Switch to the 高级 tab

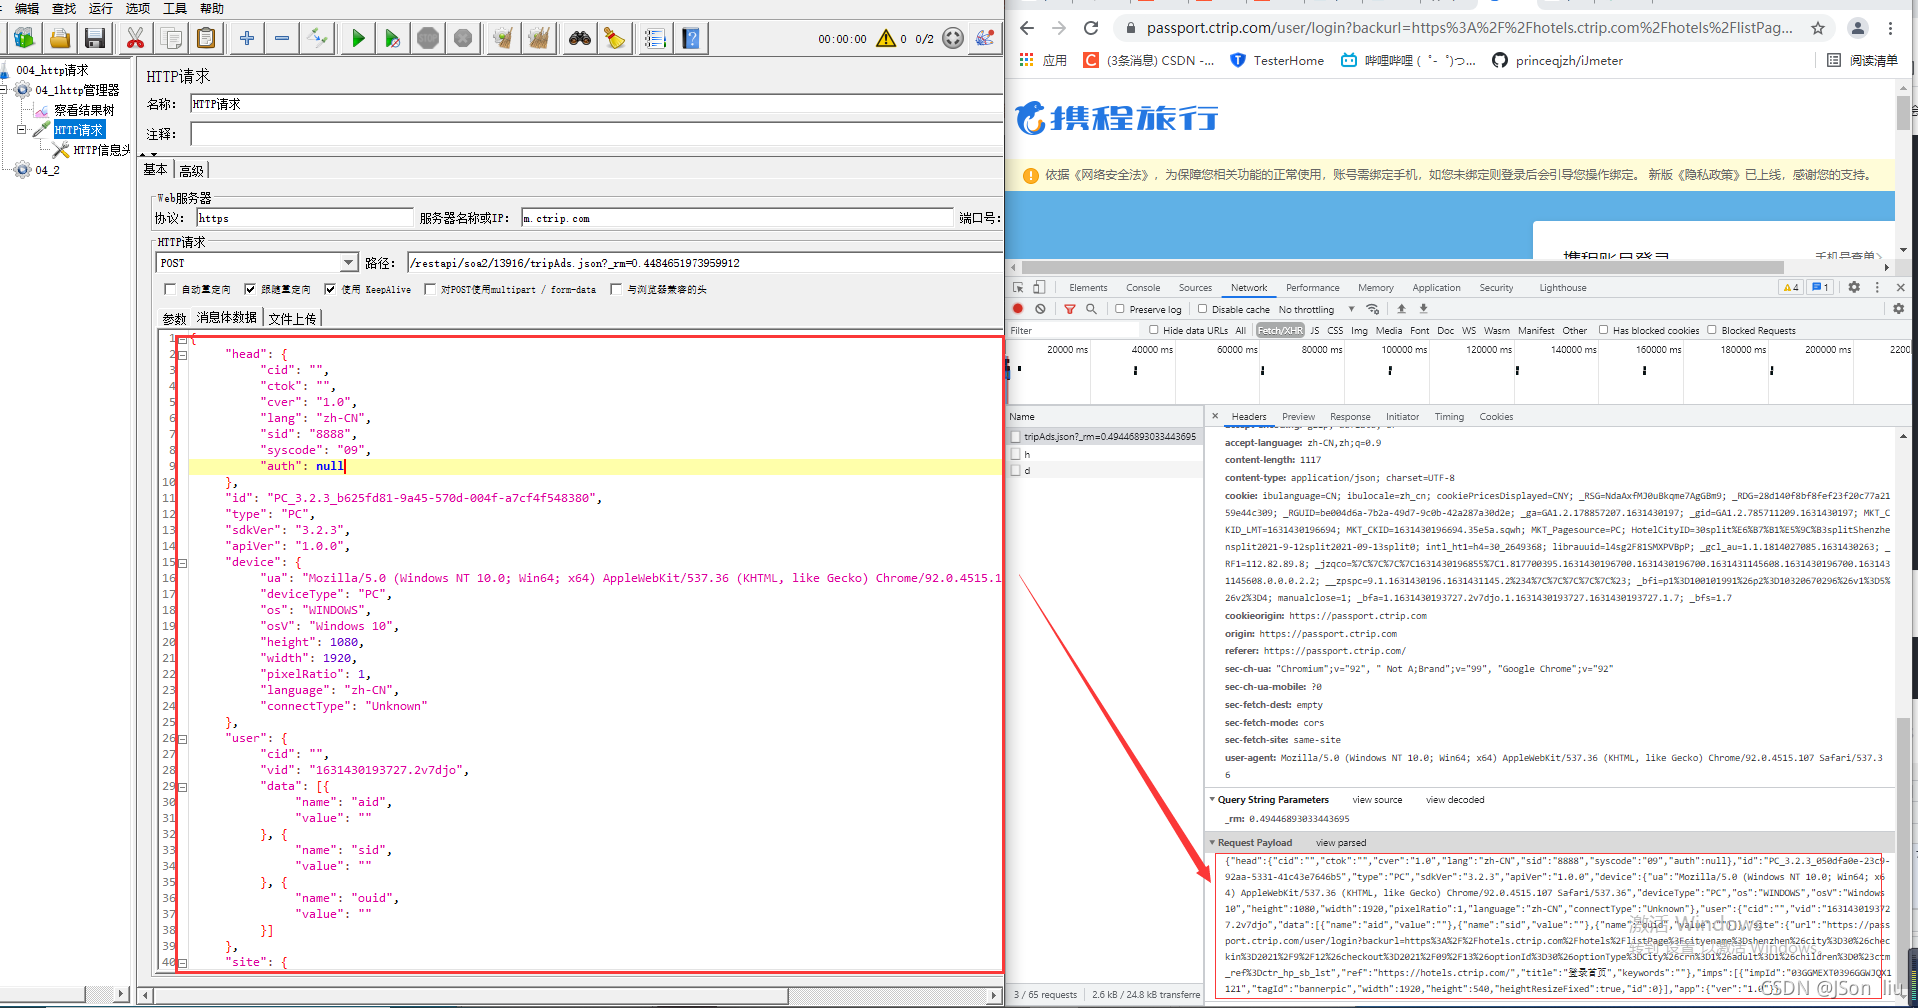192,170
